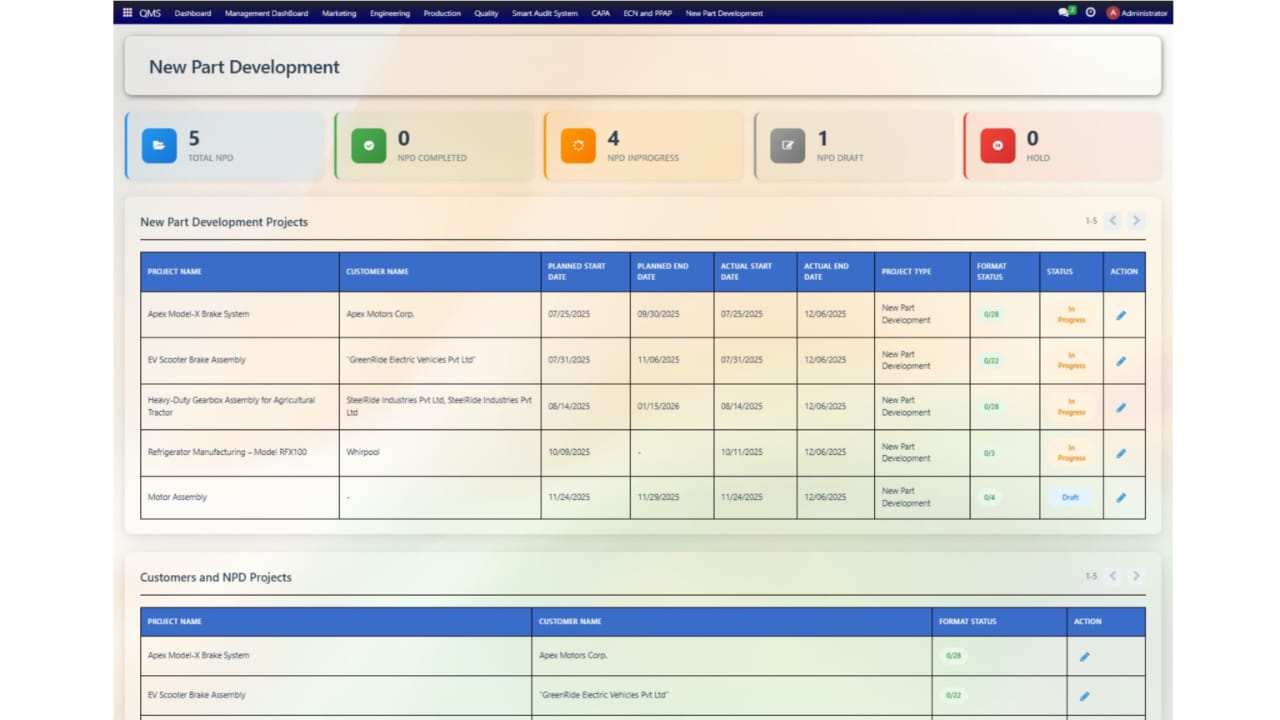Click the Total NPD folder icon

coord(159,146)
